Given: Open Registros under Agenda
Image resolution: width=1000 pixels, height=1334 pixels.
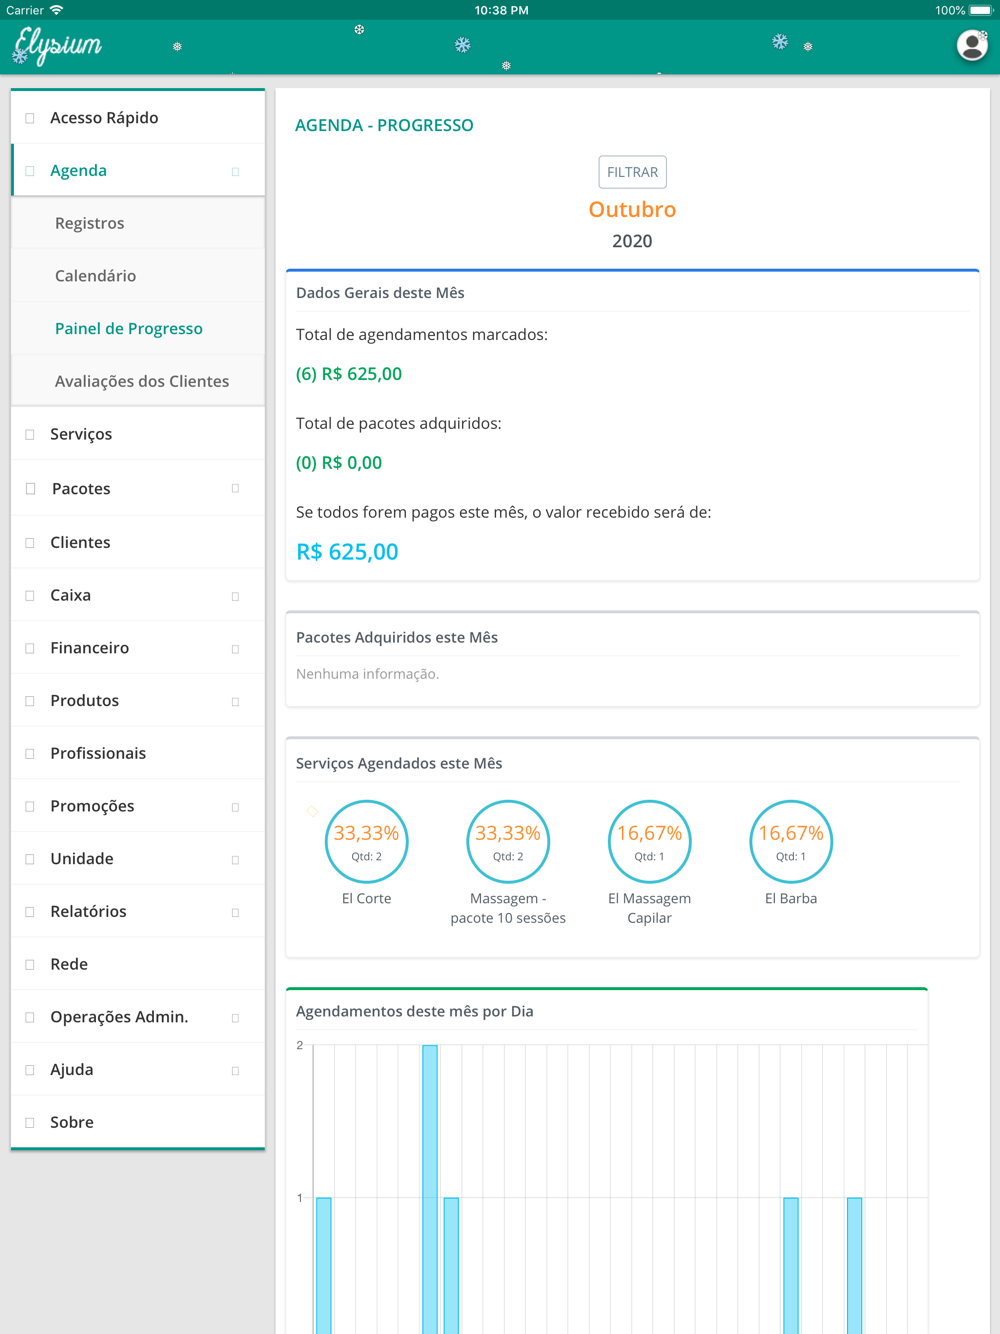Looking at the screenshot, I should click(x=138, y=223).
